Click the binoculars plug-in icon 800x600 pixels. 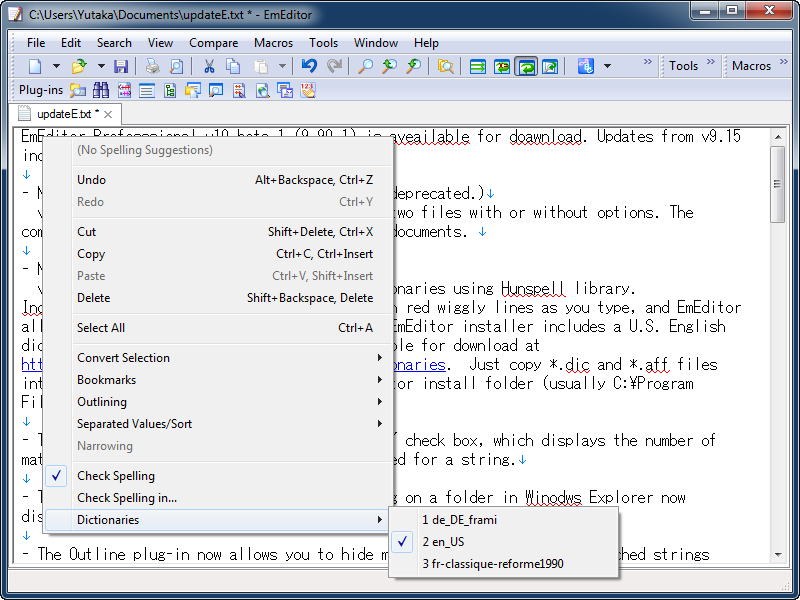[101, 90]
